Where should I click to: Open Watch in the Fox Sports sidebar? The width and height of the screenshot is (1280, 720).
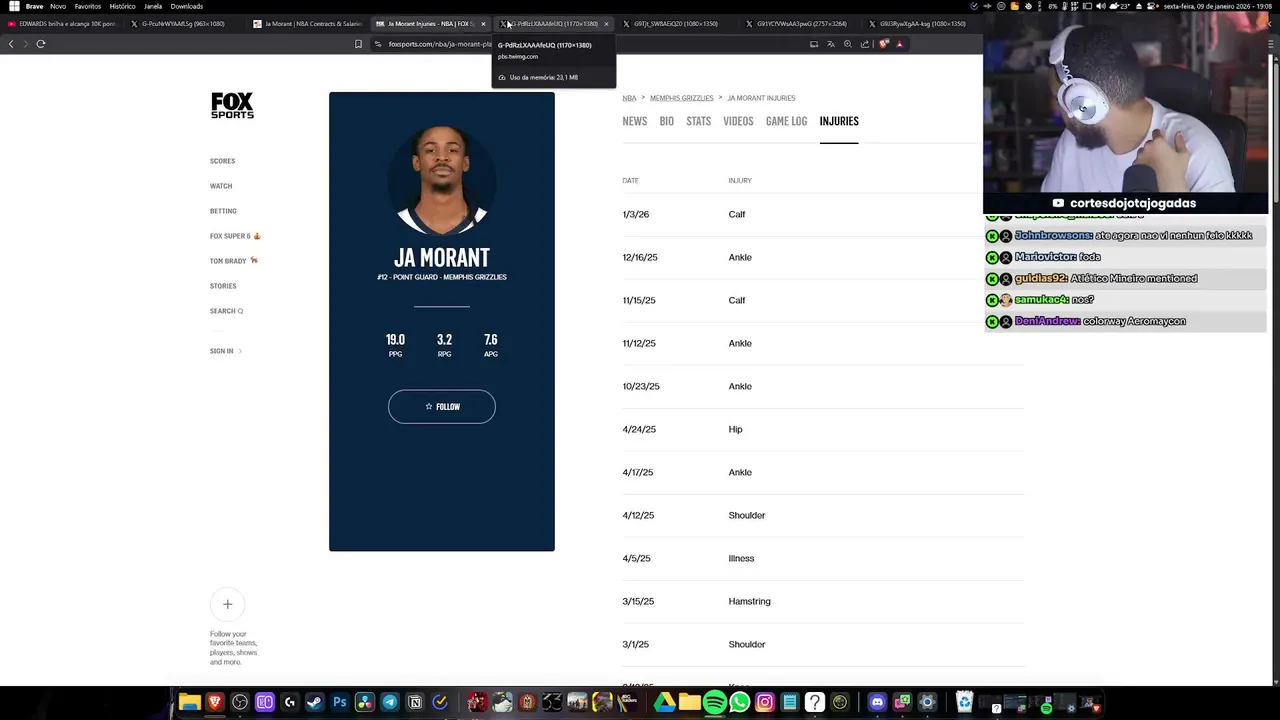(221, 186)
